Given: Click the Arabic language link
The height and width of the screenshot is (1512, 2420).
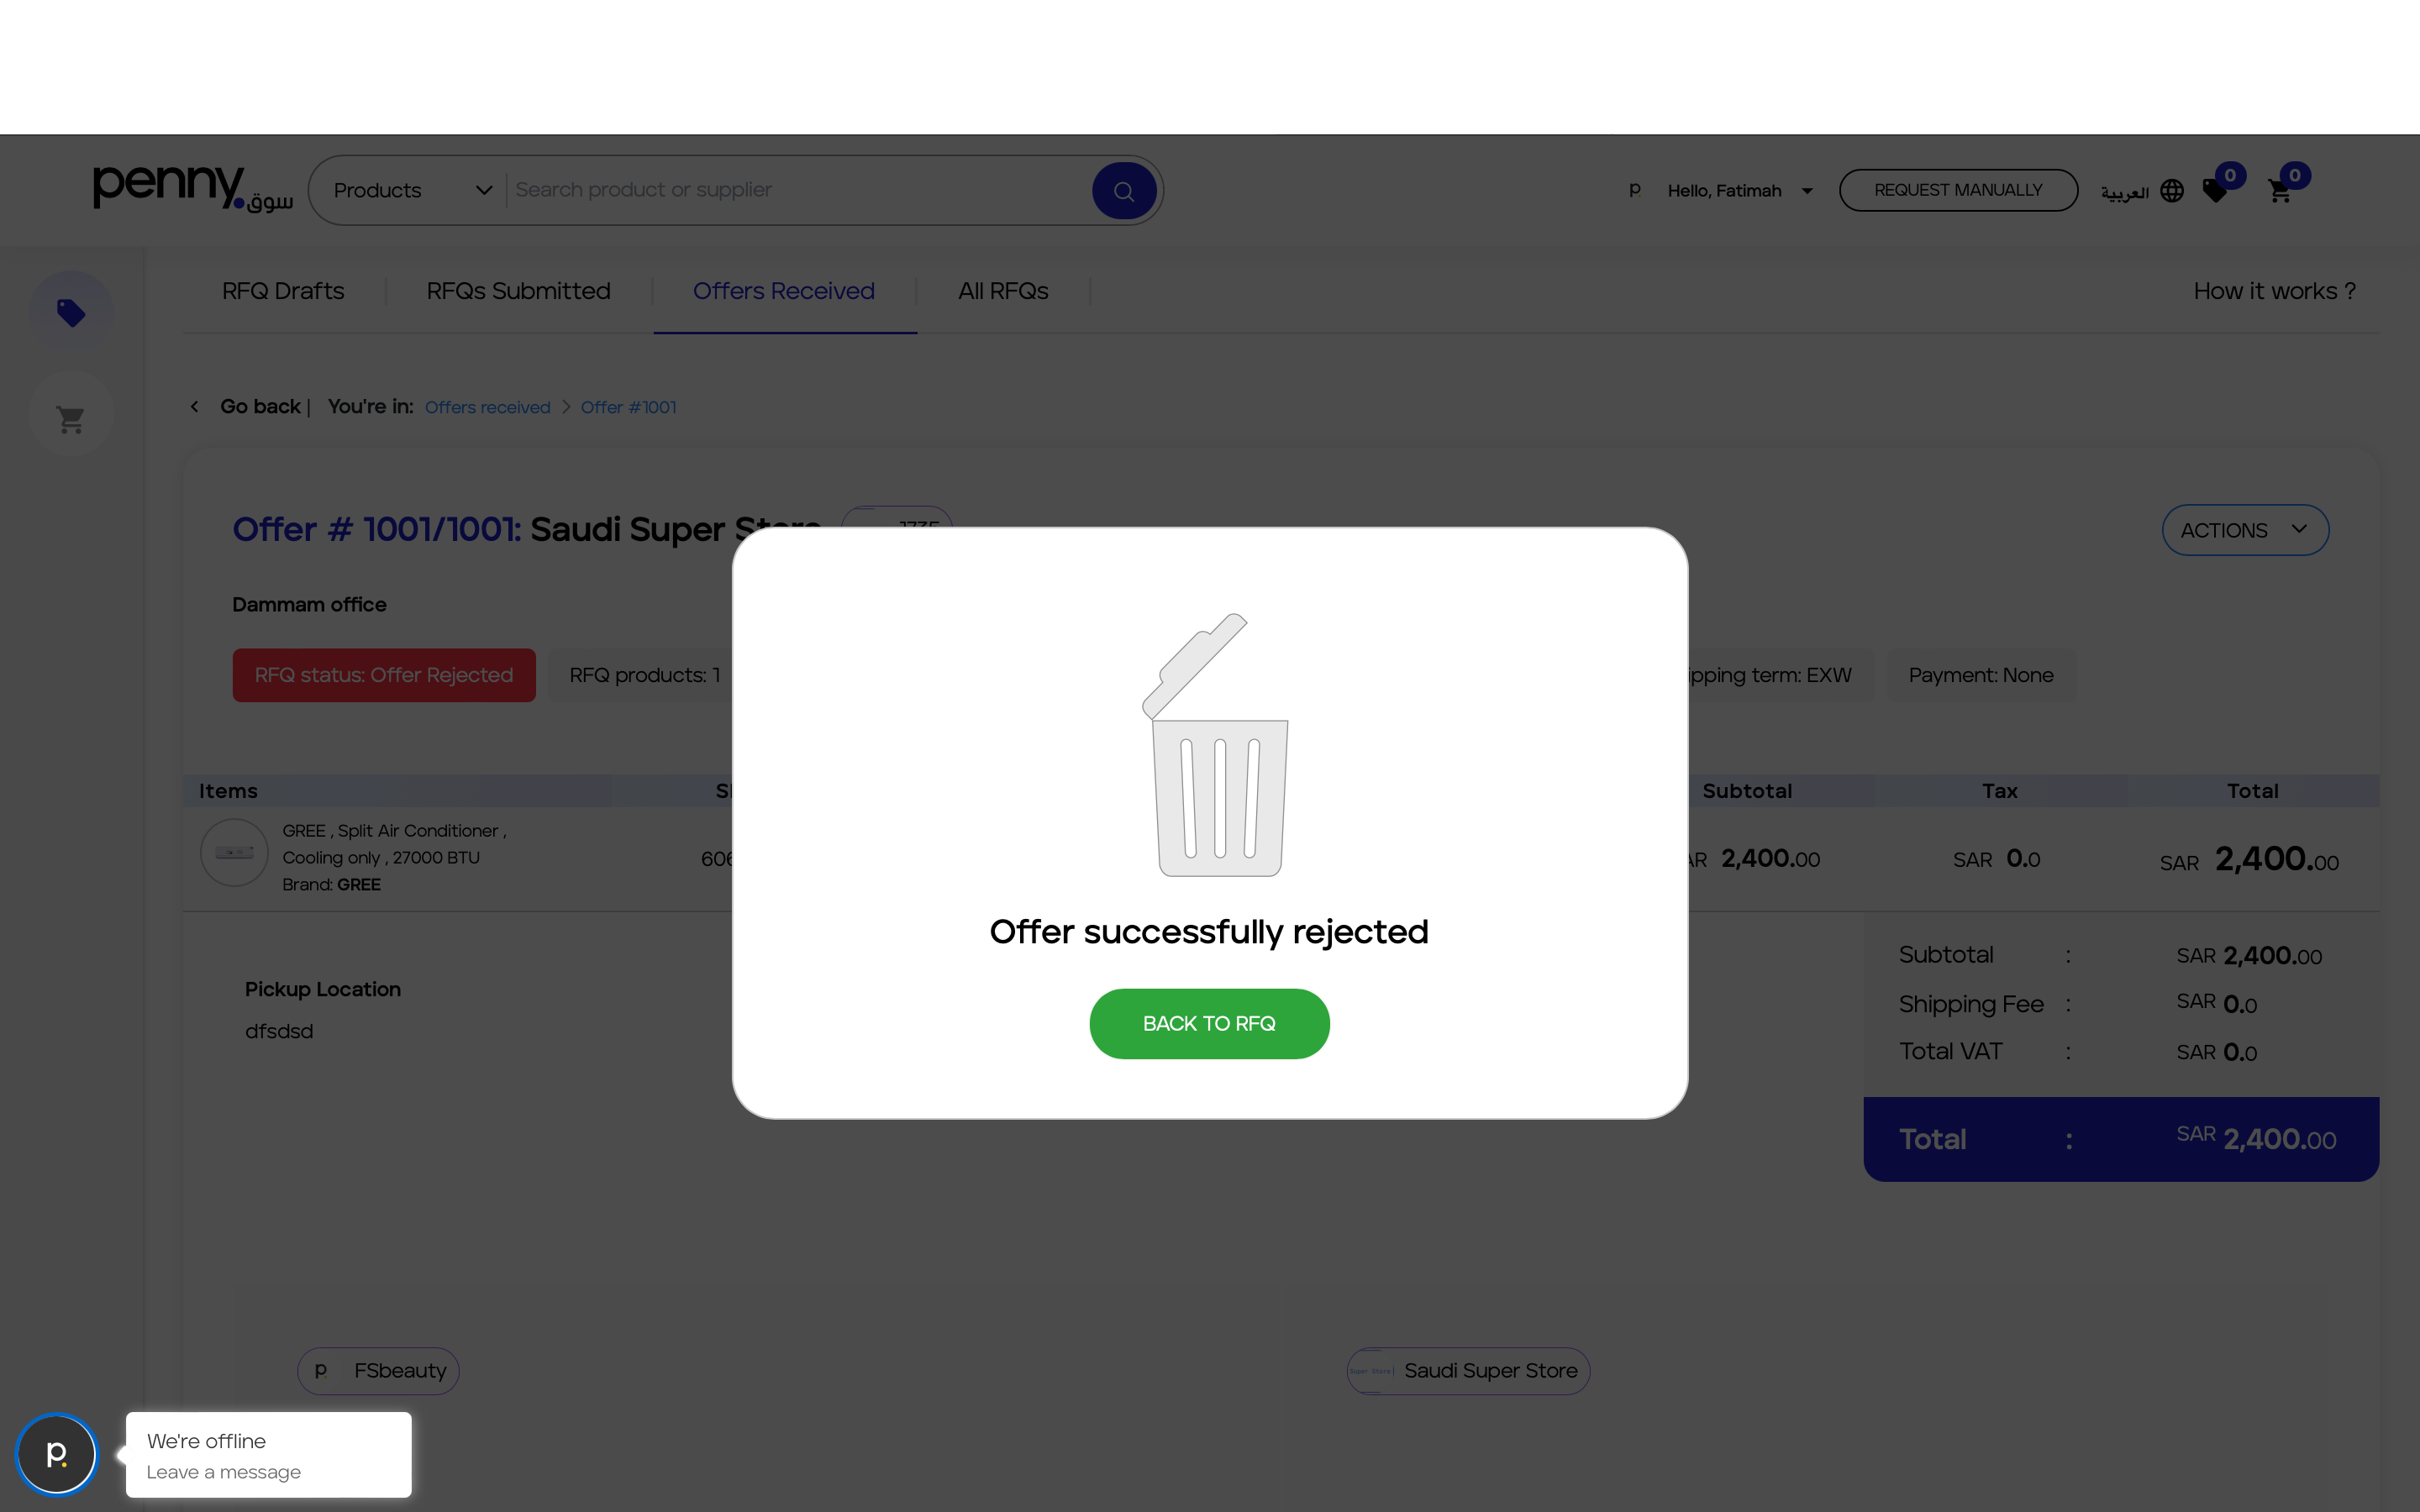Looking at the screenshot, I should 2125,191.
